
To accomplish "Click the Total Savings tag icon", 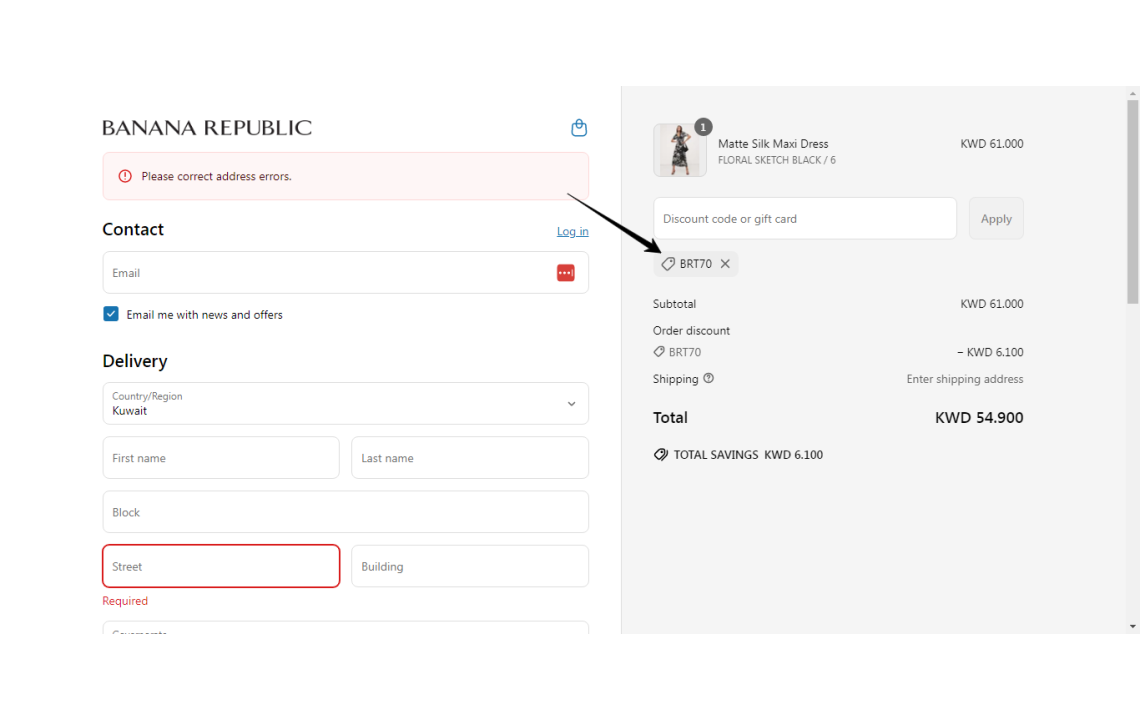I will coord(660,455).
